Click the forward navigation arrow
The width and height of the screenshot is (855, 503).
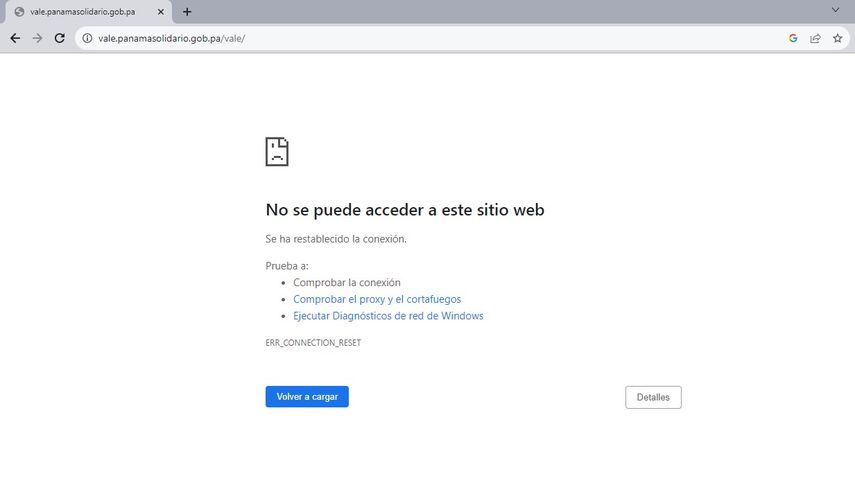click(37, 38)
